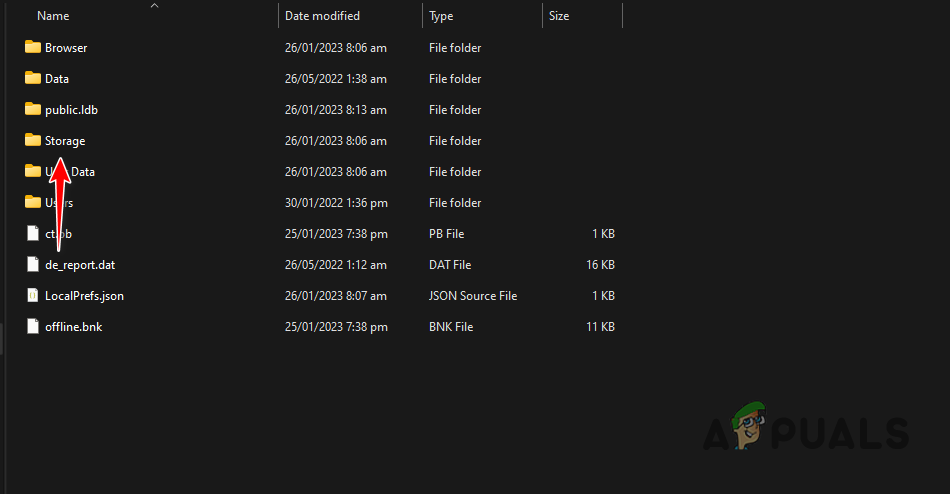The image size is (950, 494).
Task: Click the date 26/05/2022 1:12 am
Action: click(x=336, y=265)
